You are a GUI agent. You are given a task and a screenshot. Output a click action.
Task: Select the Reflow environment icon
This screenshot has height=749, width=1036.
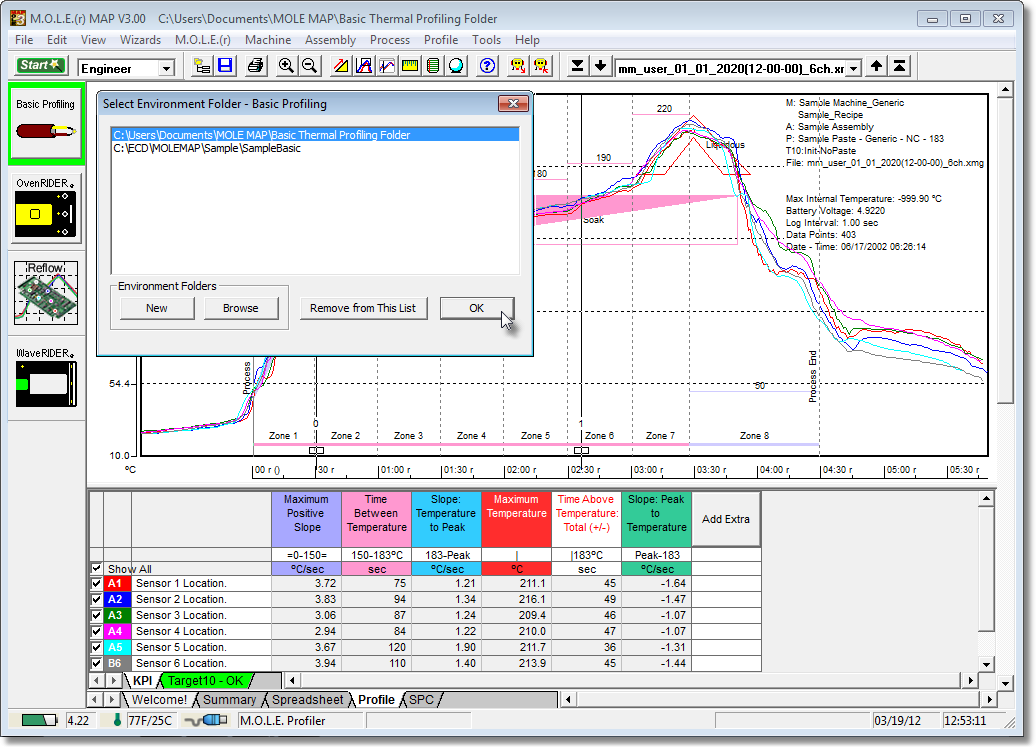coord(46,293)
